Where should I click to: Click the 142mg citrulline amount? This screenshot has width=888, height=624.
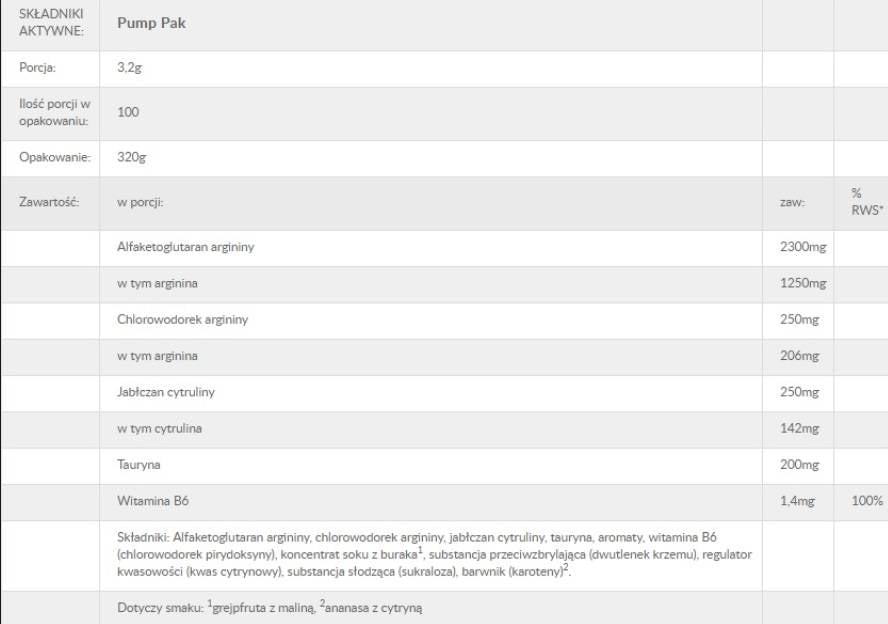coord(799,429)
